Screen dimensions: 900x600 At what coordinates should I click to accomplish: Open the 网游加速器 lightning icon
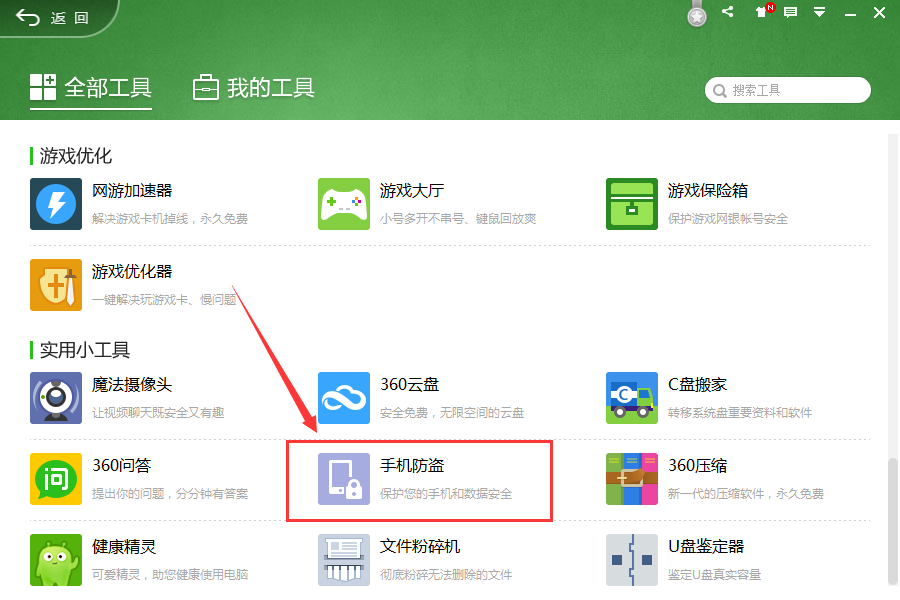(x=56, y=204)
